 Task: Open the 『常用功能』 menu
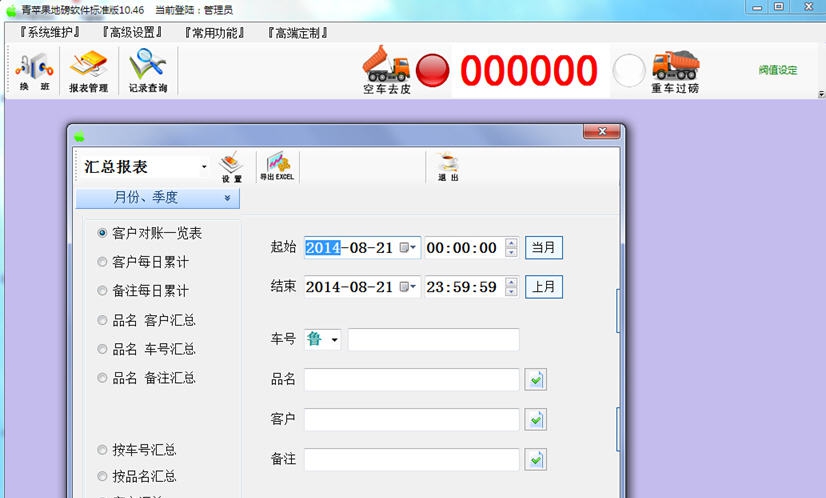click(214, 33)
